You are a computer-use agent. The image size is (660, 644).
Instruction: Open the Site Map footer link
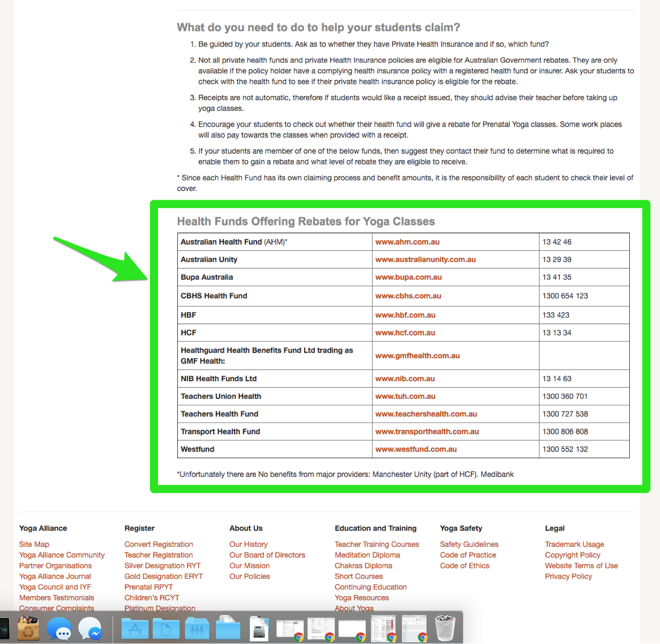click(x=34, y=544)
